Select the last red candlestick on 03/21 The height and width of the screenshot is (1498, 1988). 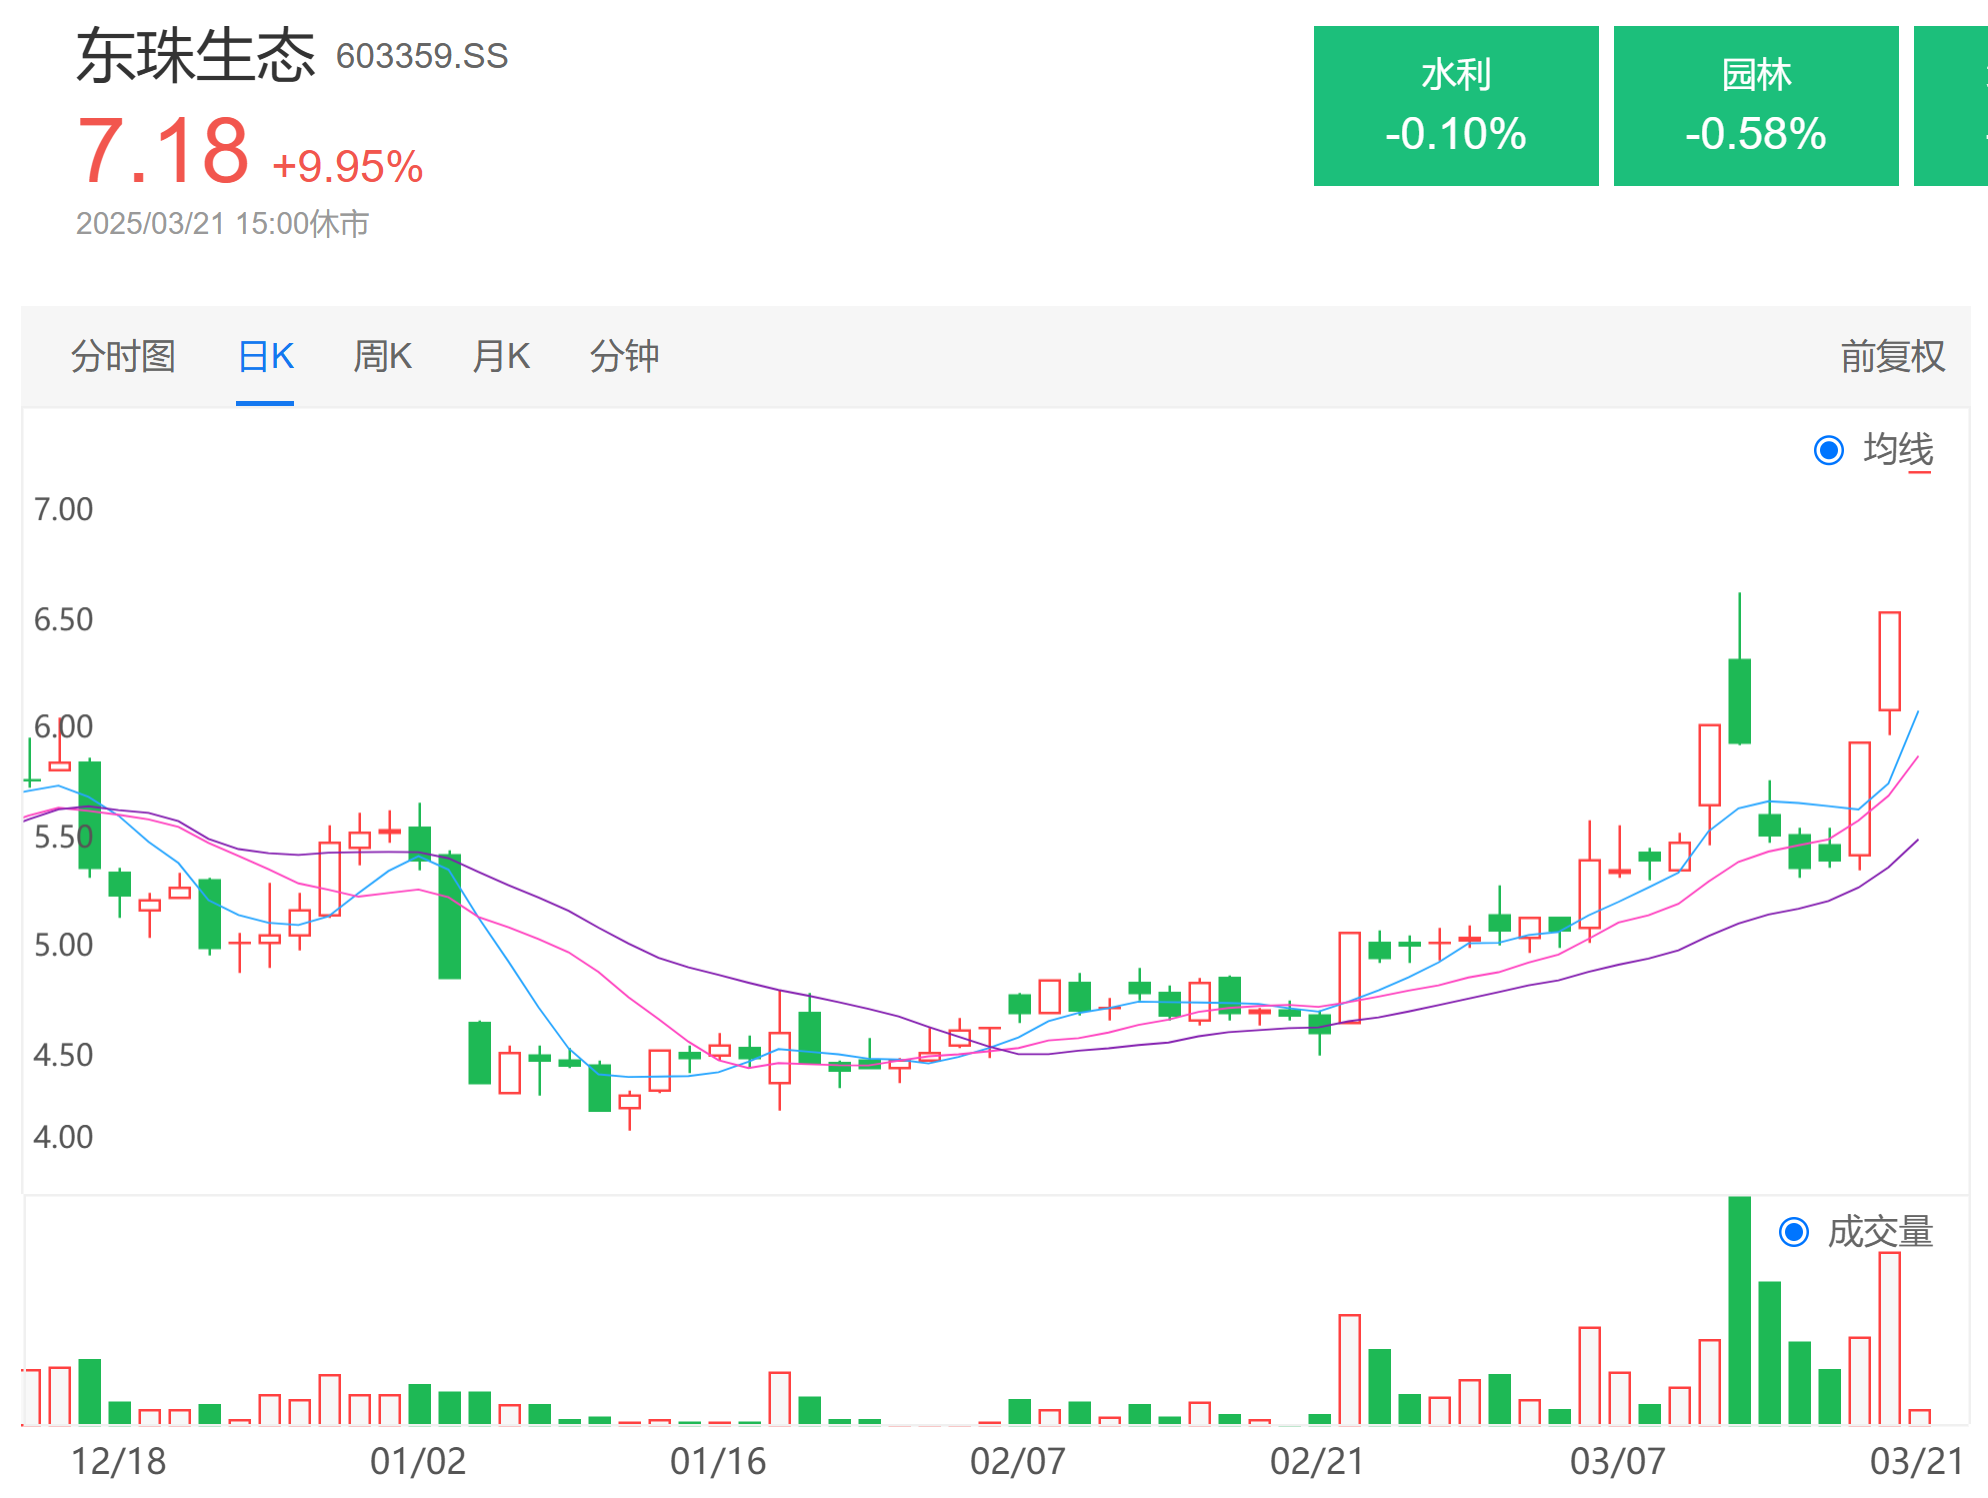pos(1889,672)
